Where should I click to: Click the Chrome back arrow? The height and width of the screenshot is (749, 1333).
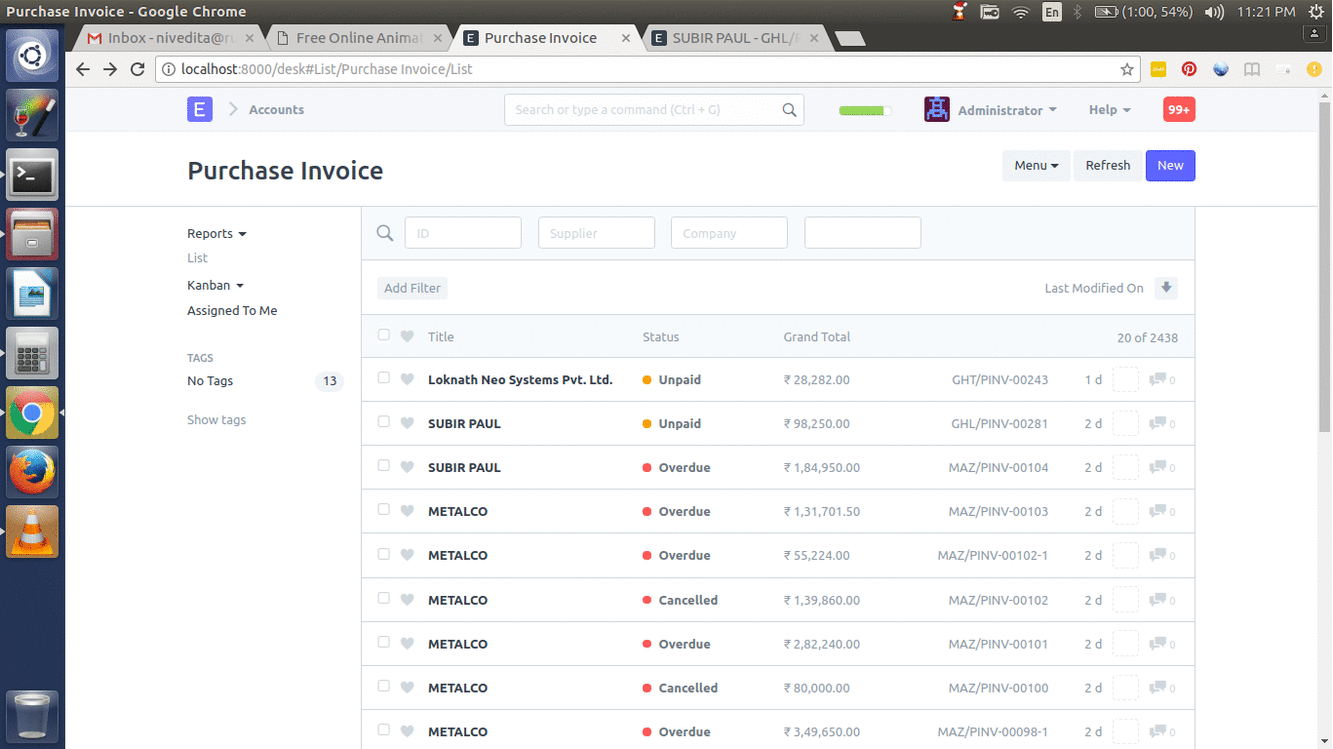83,69
